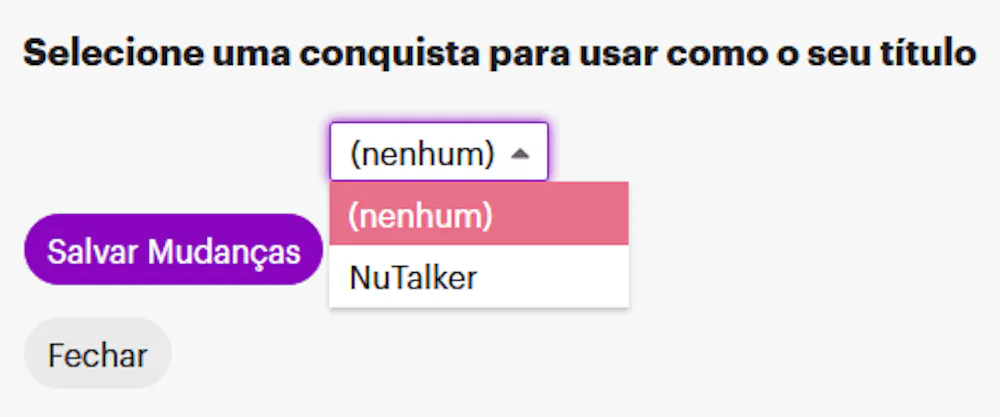Close the dialog using Fechar
The height and width of the screenshot is (417, 1000).
[98, 354]
